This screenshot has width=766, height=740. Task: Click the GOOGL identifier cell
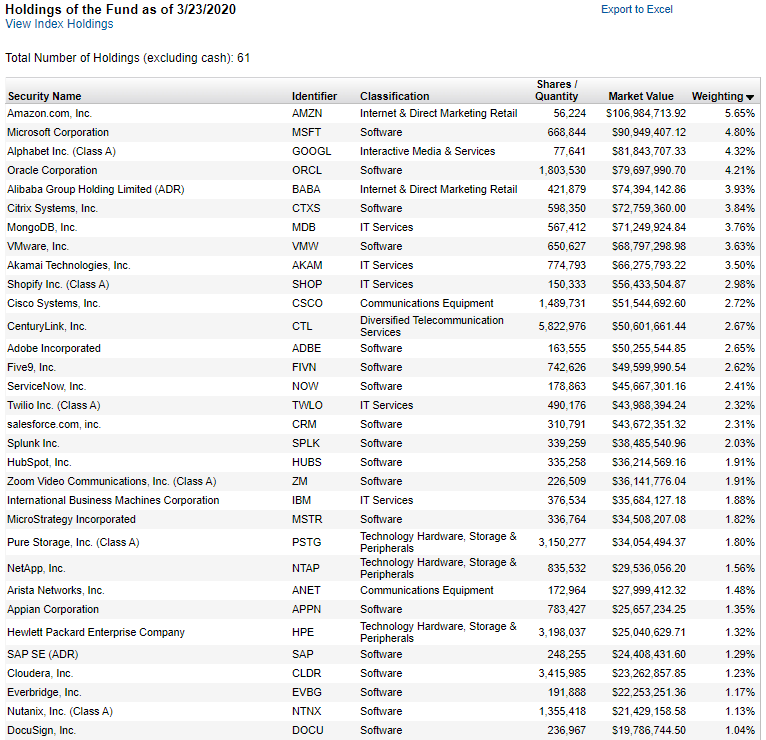311,151
